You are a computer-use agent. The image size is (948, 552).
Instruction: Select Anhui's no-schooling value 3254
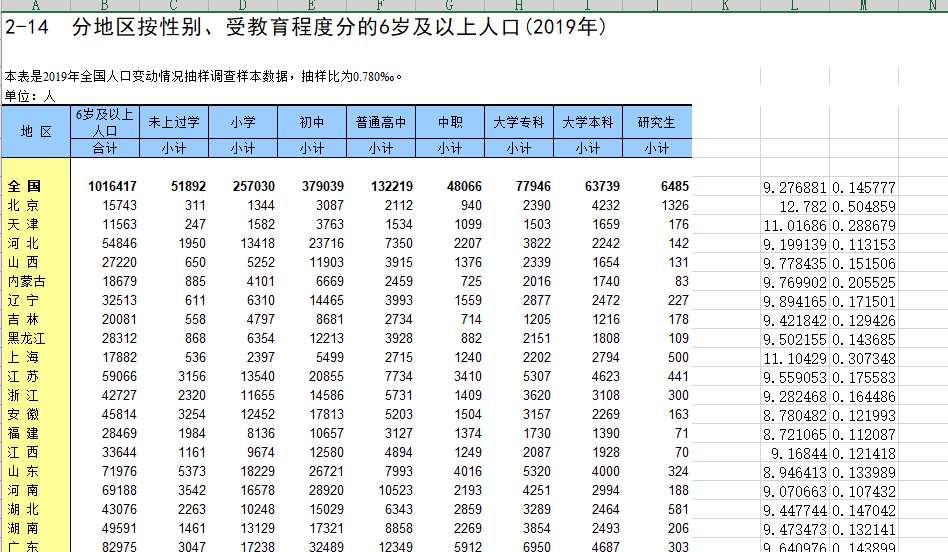click(192, 415)
